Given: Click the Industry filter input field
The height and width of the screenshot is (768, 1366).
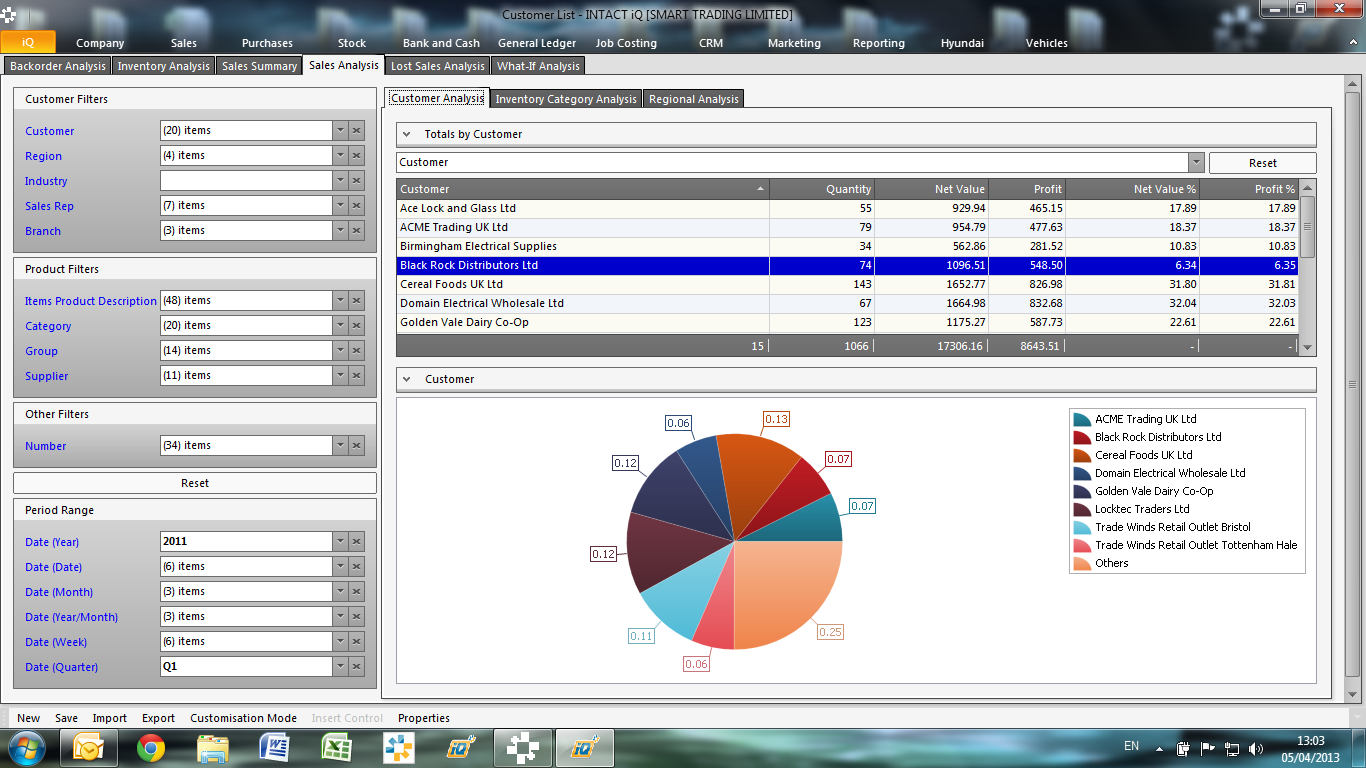Looking at the screenshot, I should [x=246, y=180].
